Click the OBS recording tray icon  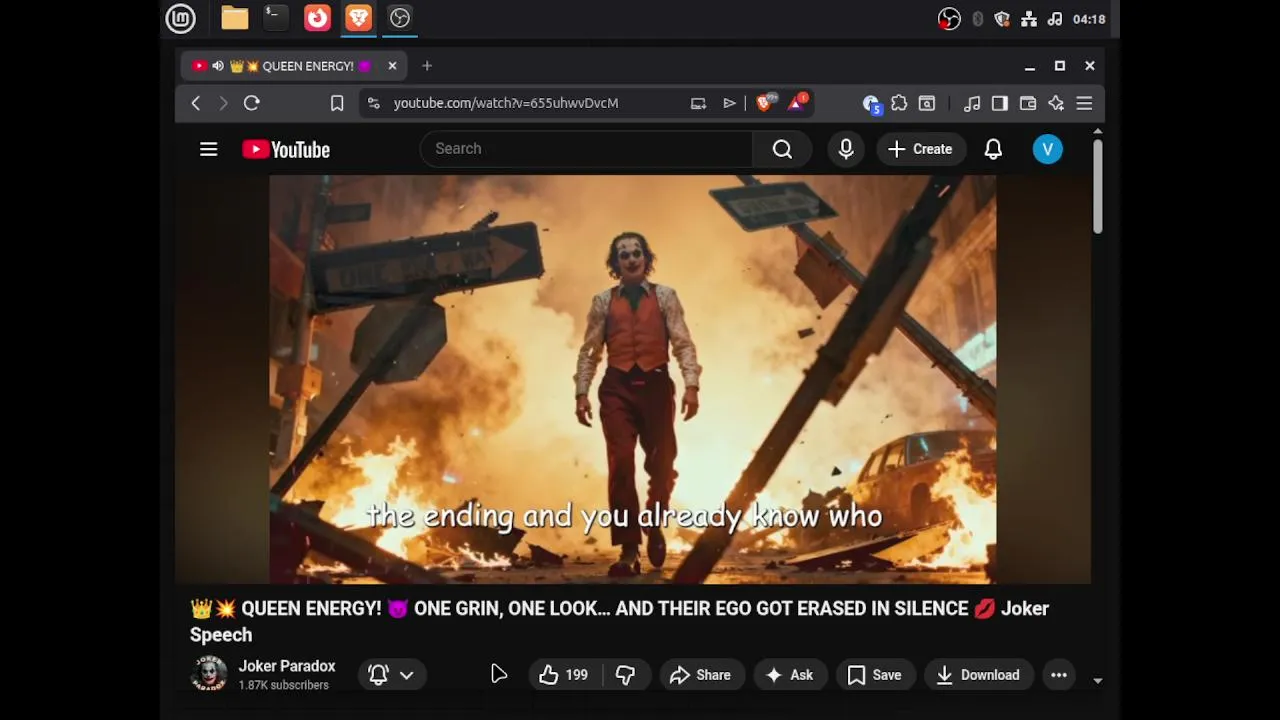949,19
